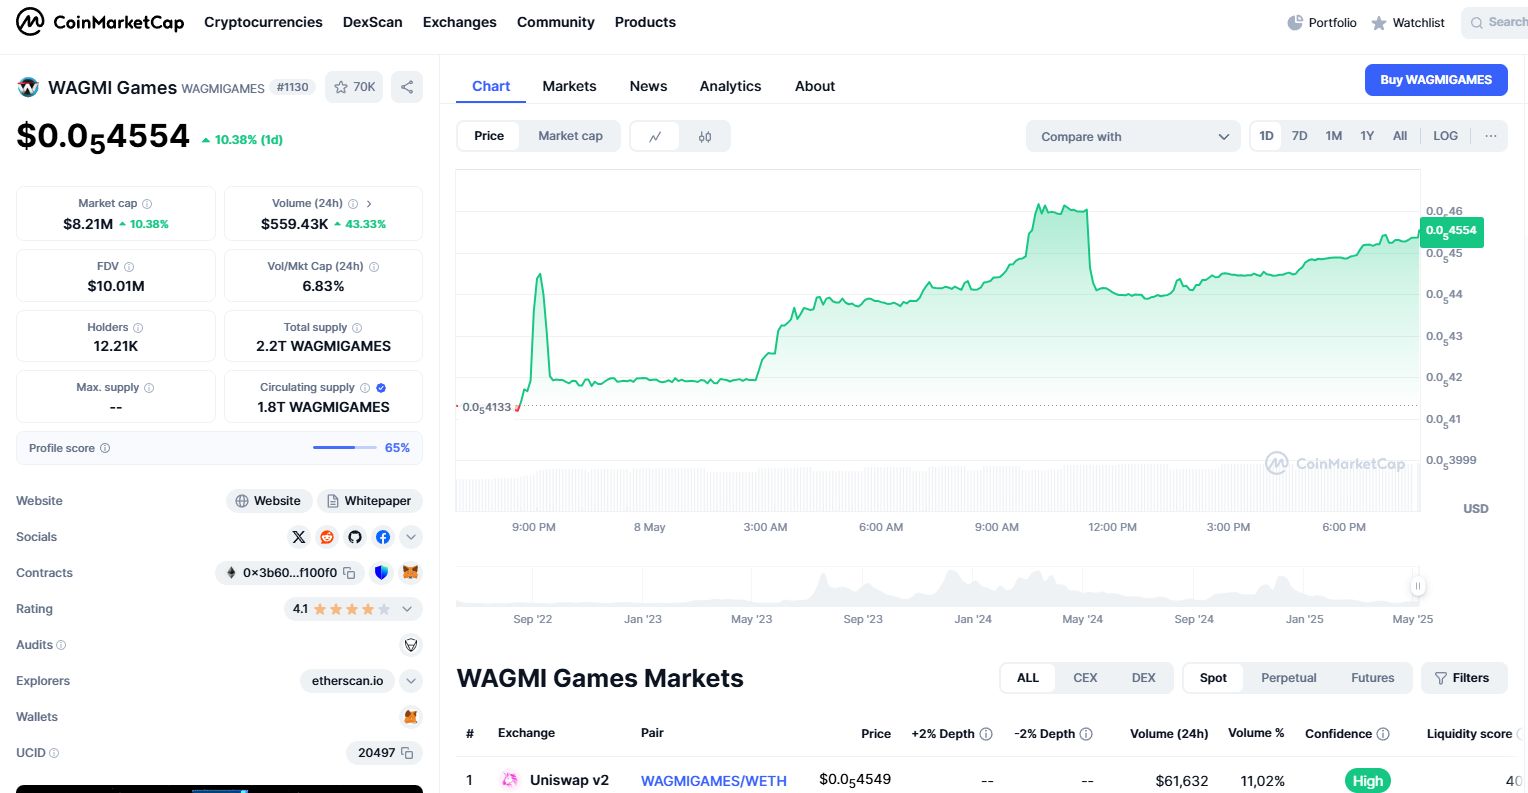Open the chart more options ellipsis

pos(1491,136)
